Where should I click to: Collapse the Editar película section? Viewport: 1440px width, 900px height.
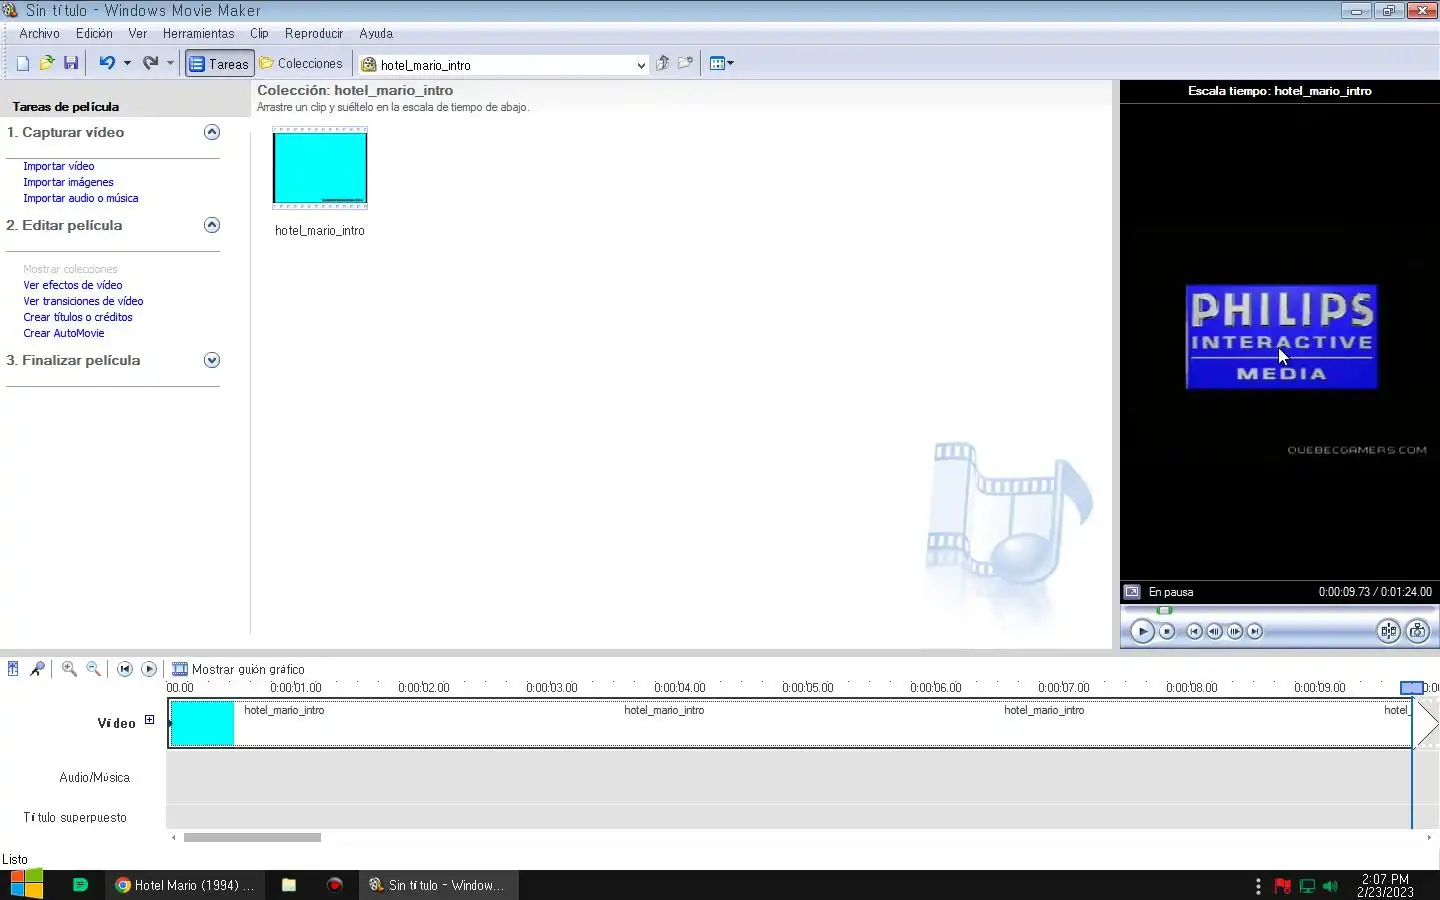point(212,225)
